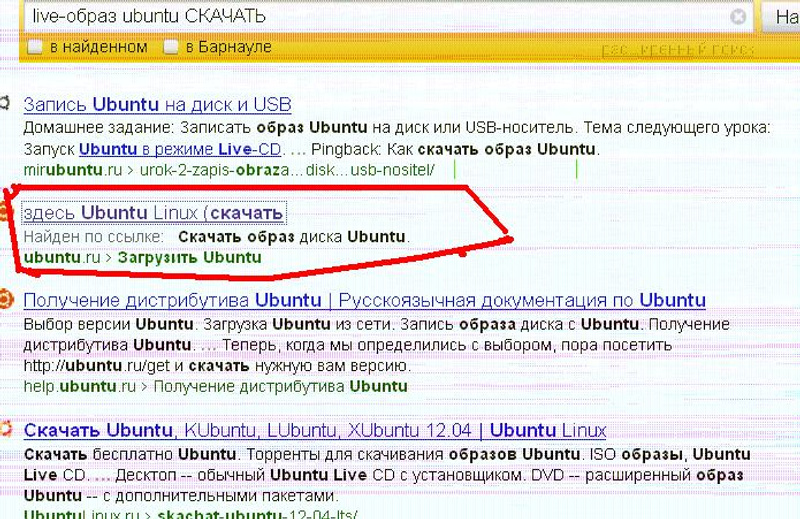Click favicon beside "здесь Ubuntu Linux" result
The width and height of the screenshot is (800, 519).
(x=4, y=211)
